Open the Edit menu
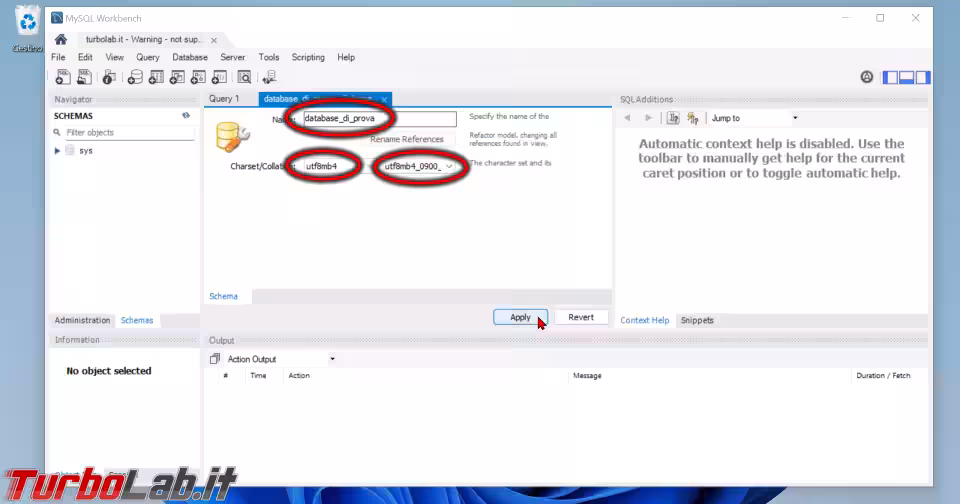 [85, 57]
